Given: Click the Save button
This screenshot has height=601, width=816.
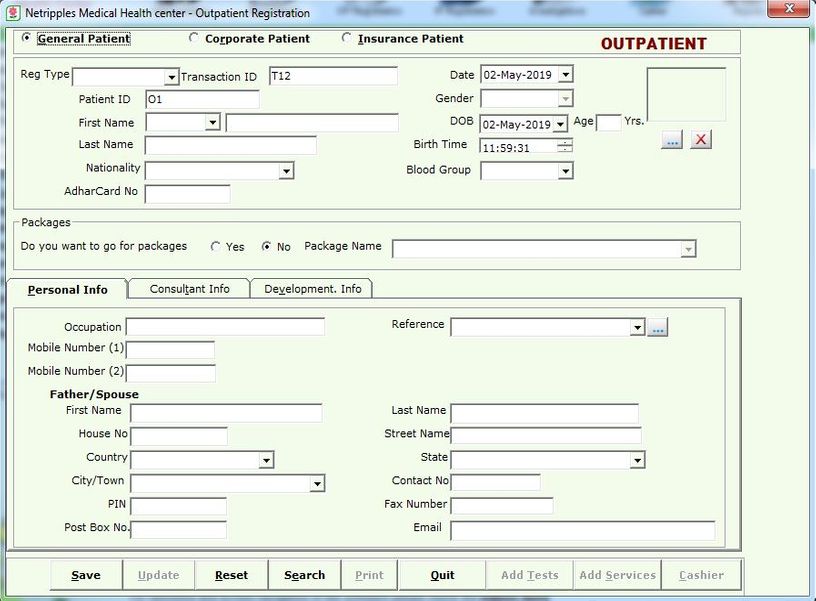Looking at the screenshot, I should coord(86,575).
